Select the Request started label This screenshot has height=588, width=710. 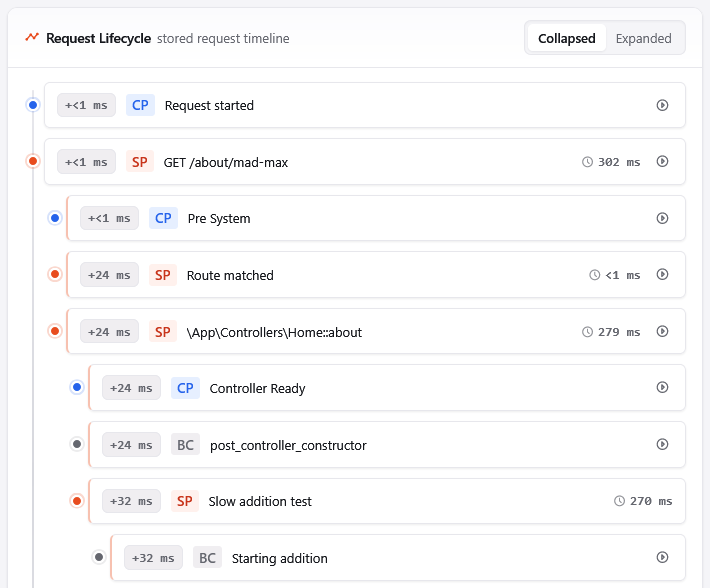[209, 105]
